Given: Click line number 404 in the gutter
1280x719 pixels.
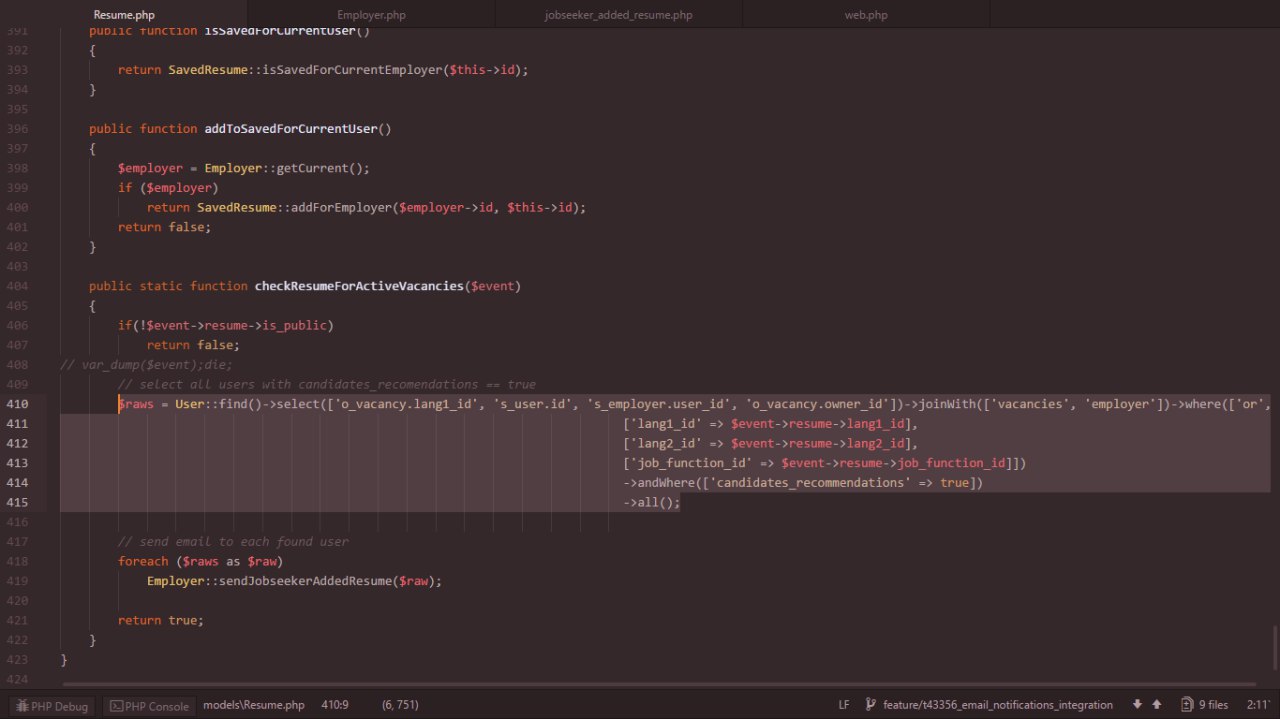Looking at the screenshot, I should (18, 286).
